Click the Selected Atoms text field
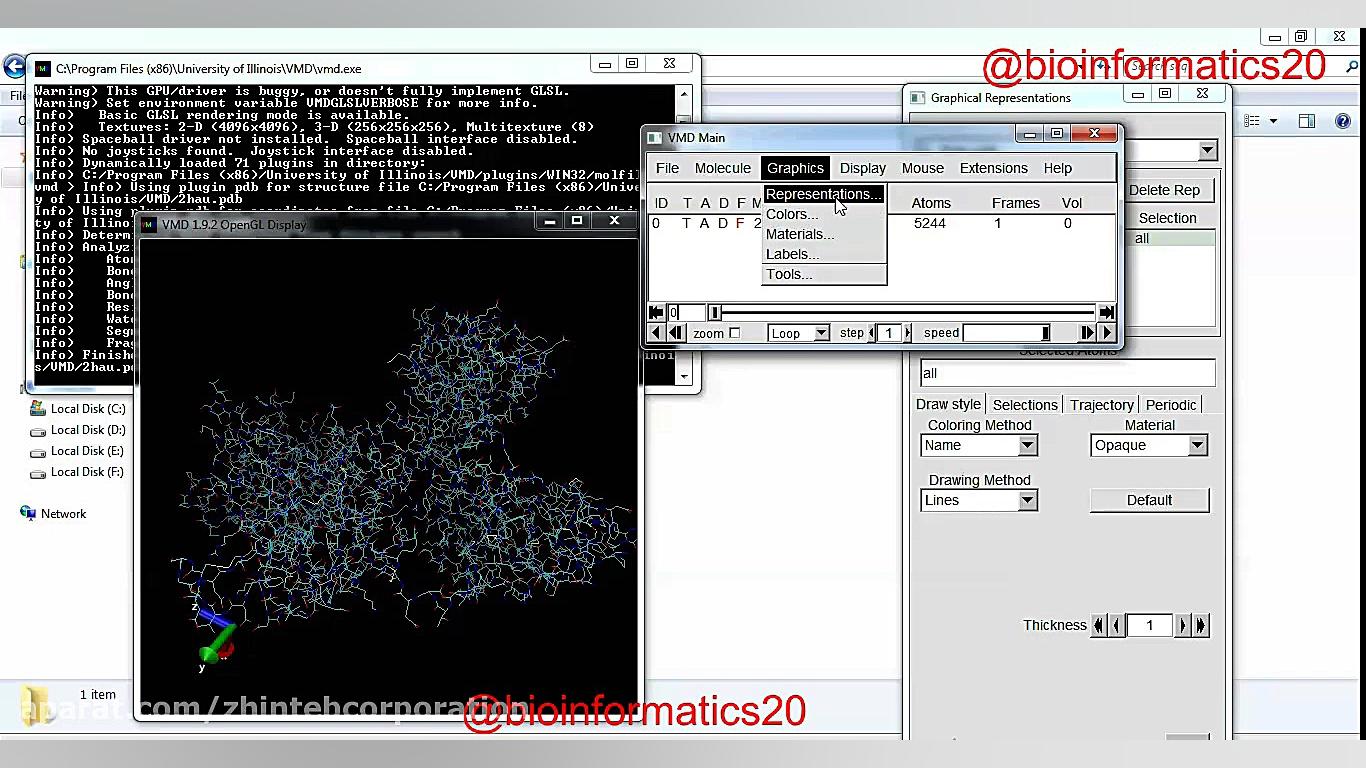 click(x=1067, y=373)
